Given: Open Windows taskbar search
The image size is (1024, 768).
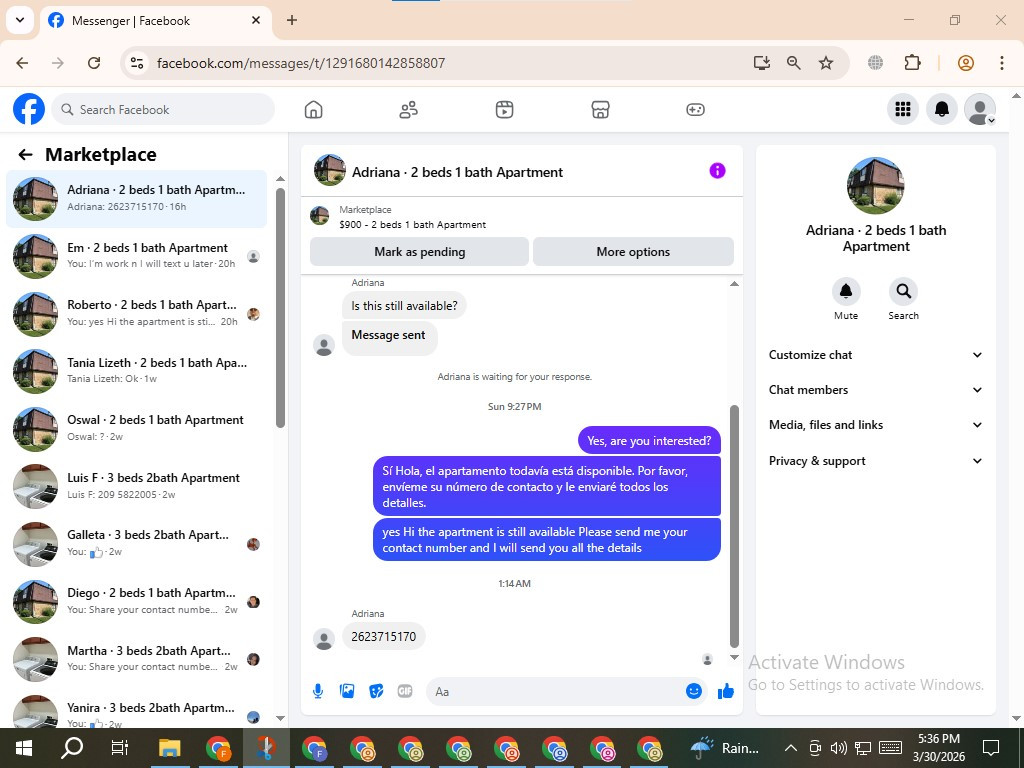Looking at the screenshot, I should (x=72, y=748).
